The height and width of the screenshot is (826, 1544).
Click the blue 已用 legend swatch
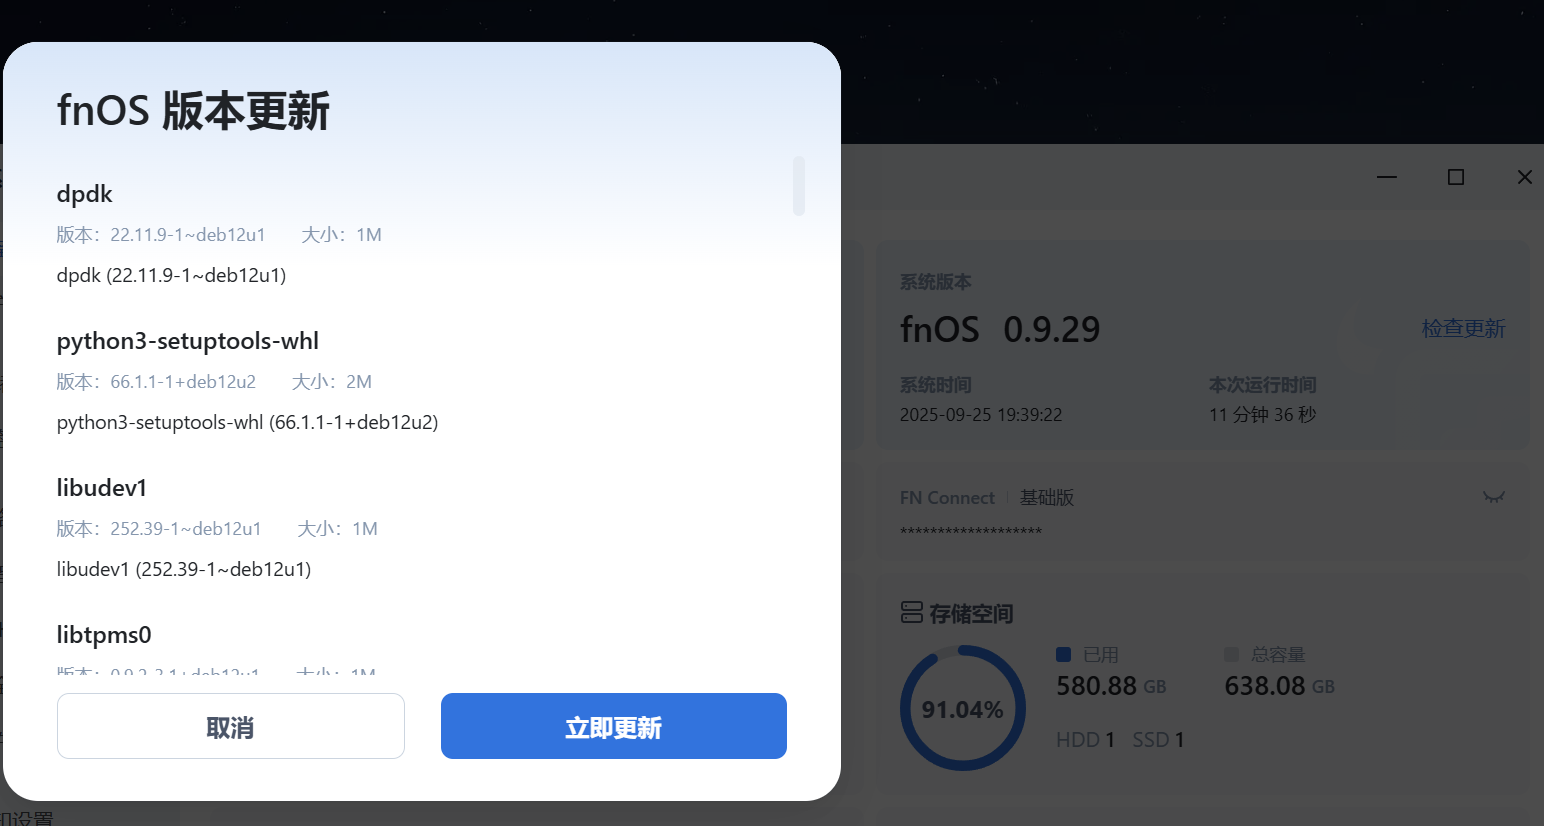coord(1064,654)
